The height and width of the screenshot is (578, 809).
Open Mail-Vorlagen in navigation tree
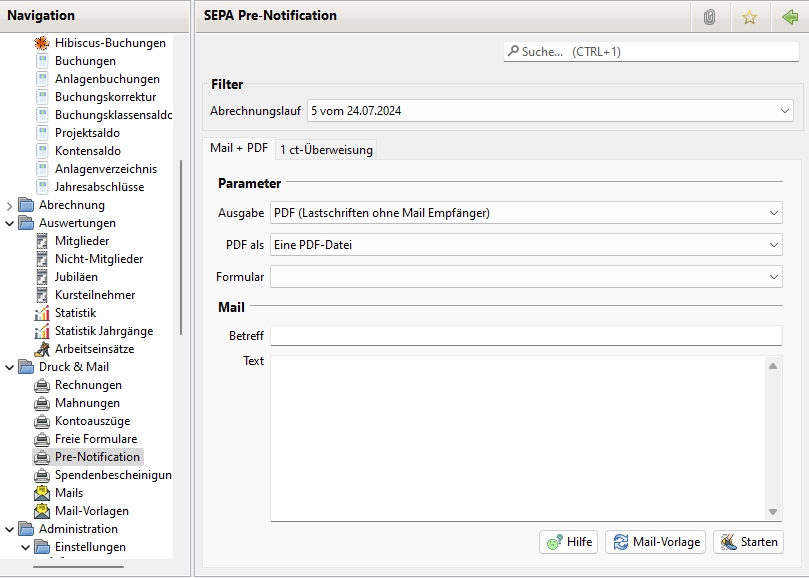coord(91,511)
